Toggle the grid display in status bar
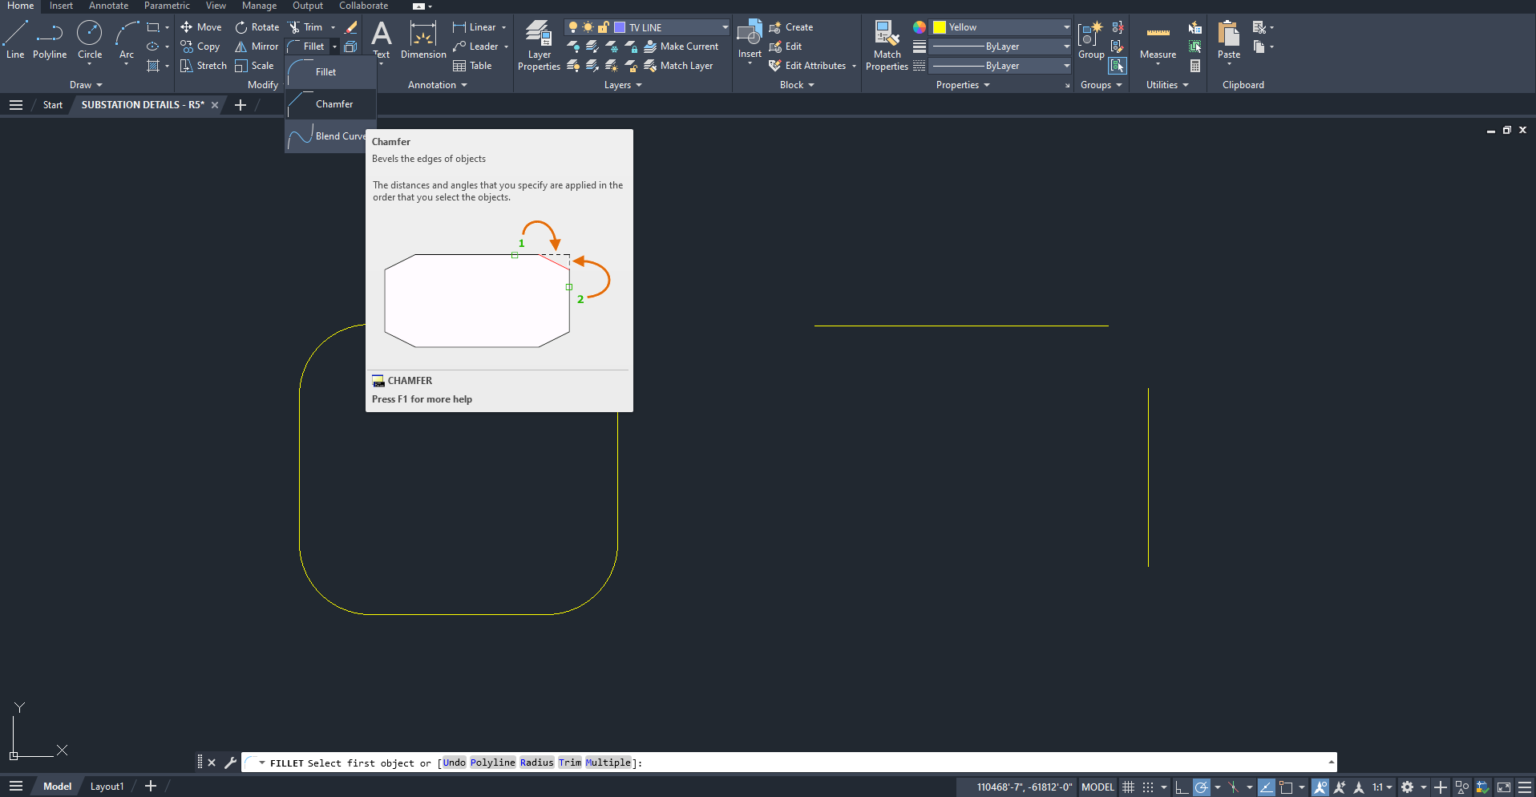This screenshot has width=1536, height=797. tap(1128, 787)
